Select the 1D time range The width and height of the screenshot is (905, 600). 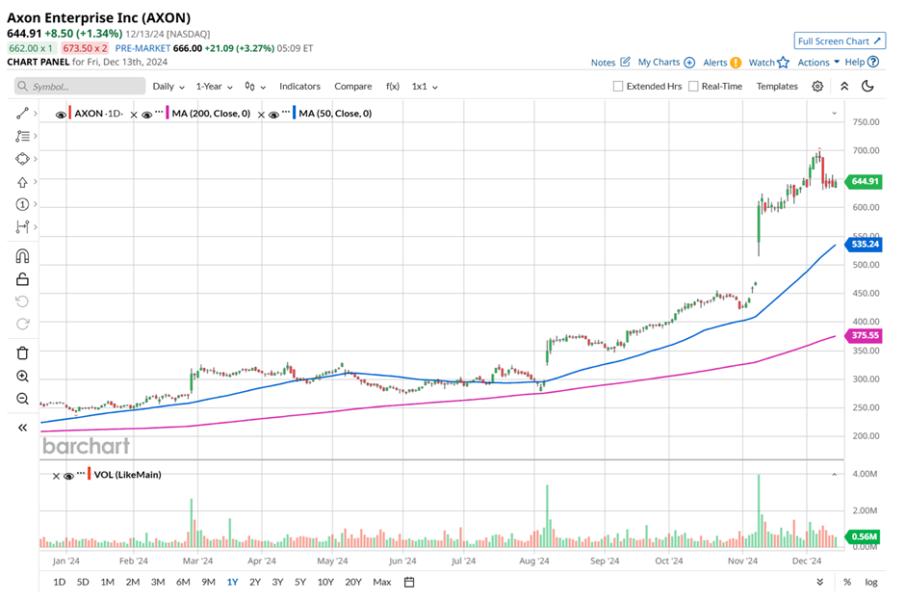[59, 582]
